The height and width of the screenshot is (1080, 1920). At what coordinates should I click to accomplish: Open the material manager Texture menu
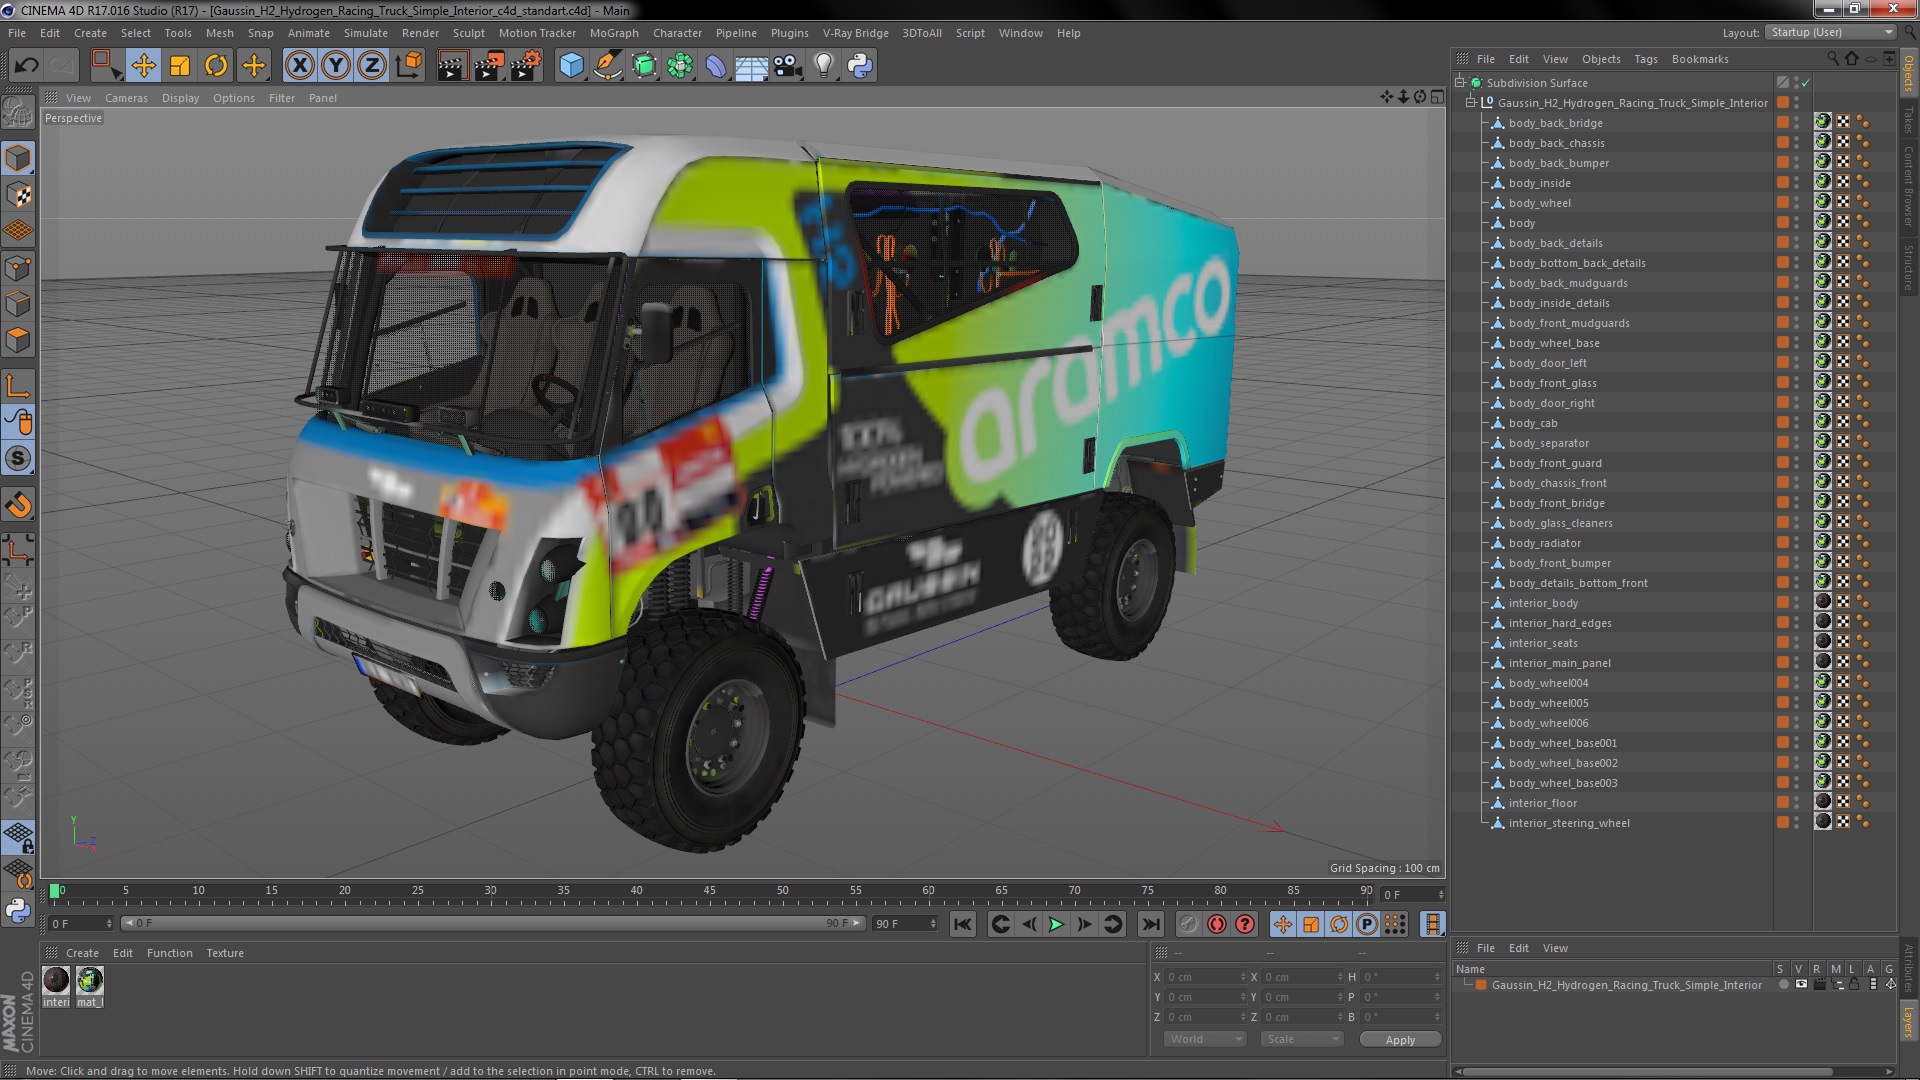pyautogui.click(x=225, y=953)
